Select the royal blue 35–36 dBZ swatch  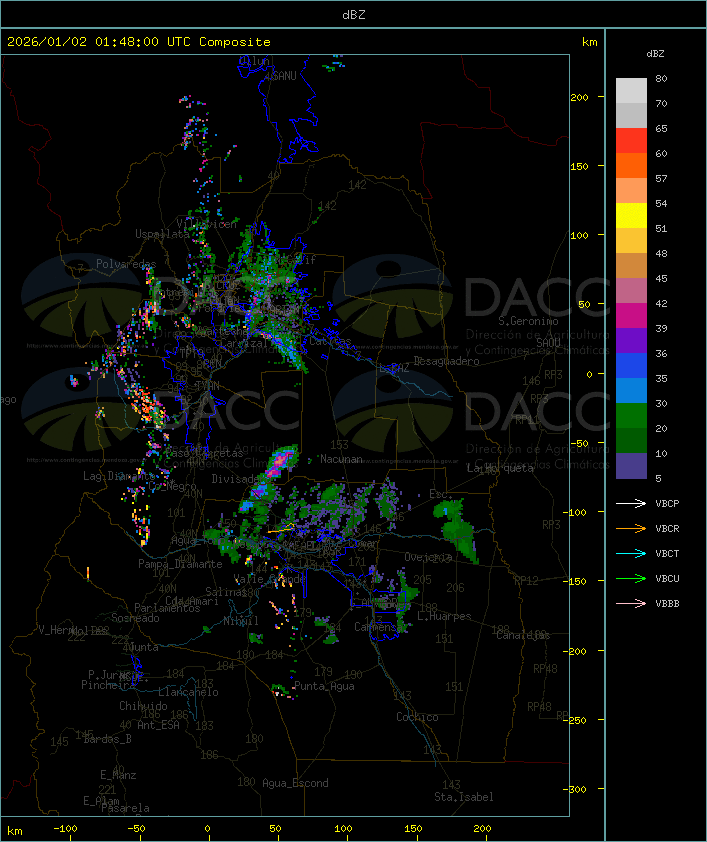point(631,365)
